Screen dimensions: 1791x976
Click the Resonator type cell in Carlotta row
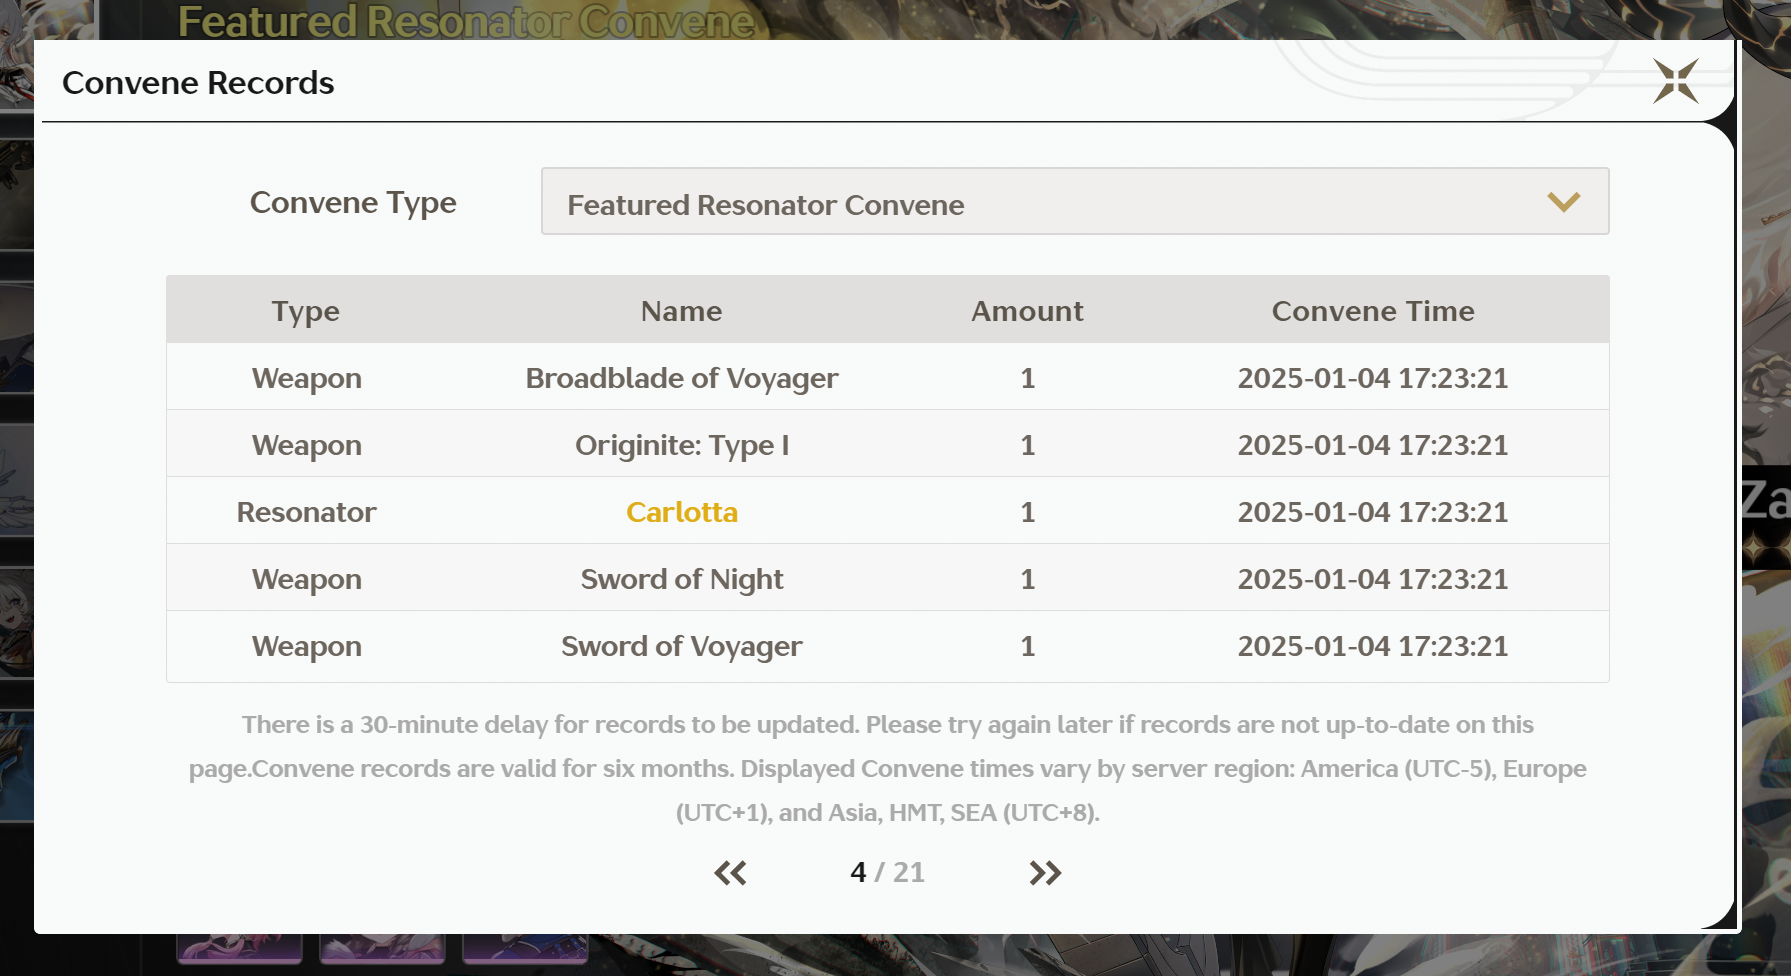(306, 512)
